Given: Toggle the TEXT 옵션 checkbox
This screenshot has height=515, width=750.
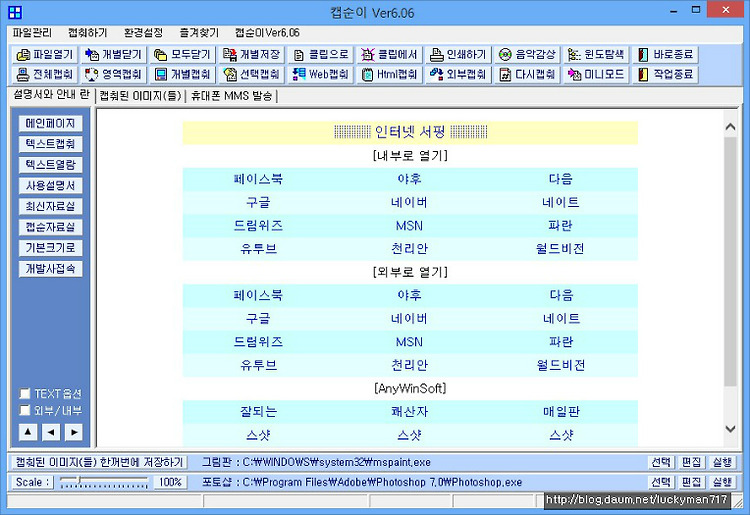Looking at the screenshot, I should pyautogui.click(x=24, y=393).
